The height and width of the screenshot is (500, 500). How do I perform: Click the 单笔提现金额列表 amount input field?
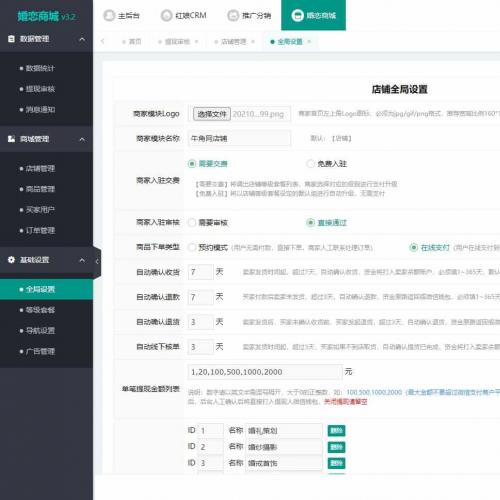pos(265,372)
